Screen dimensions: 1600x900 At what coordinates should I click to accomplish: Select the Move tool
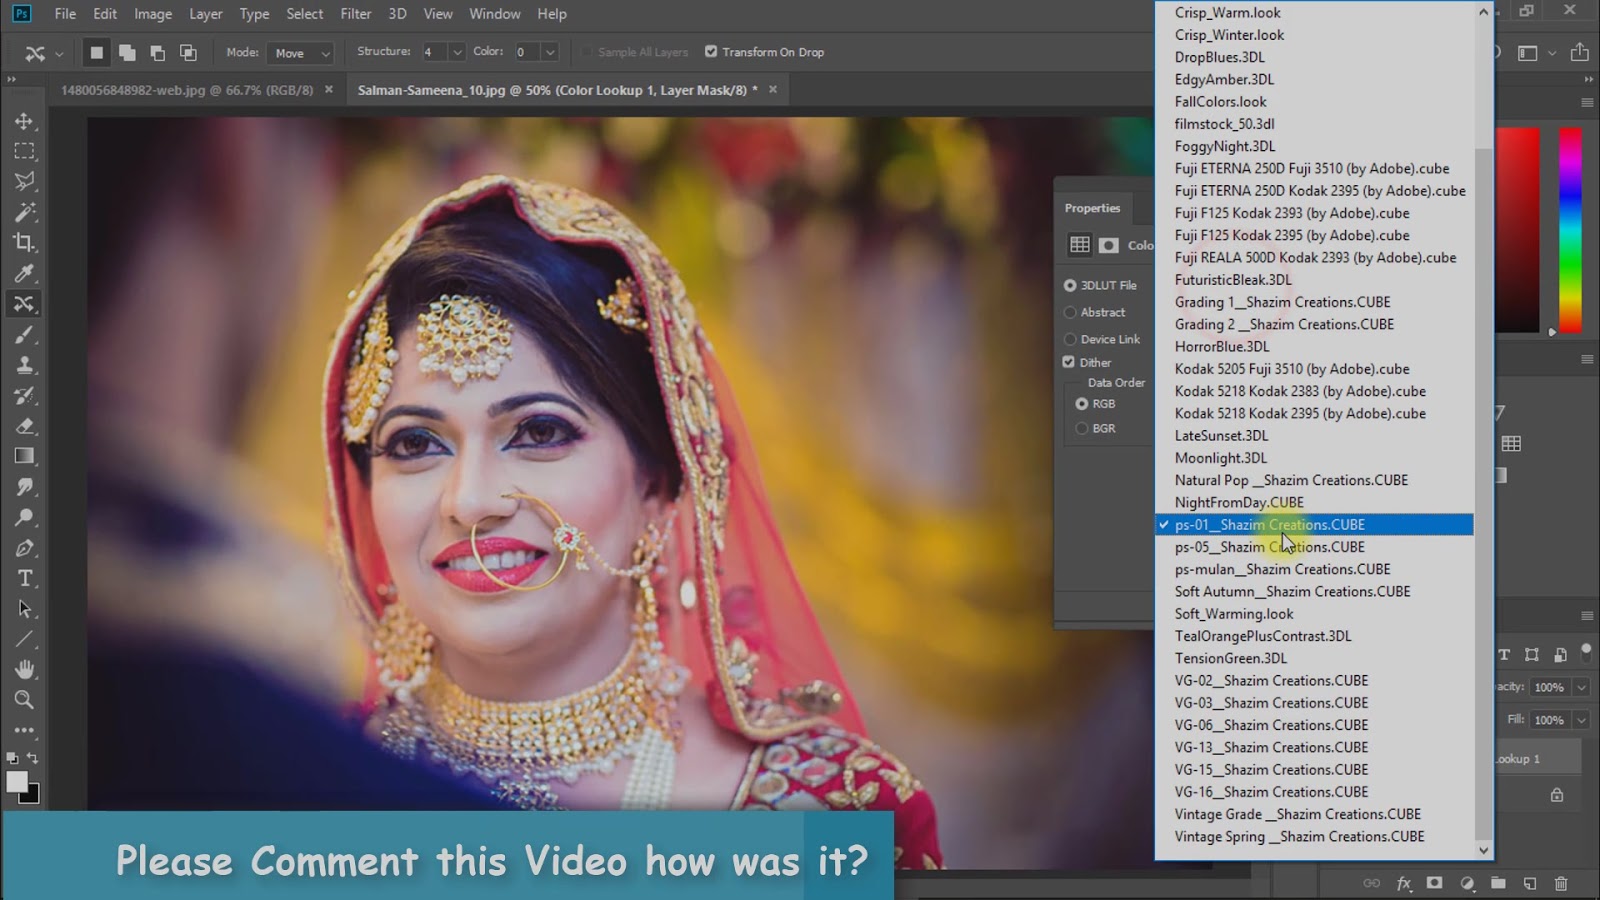(x=25, y=120)
